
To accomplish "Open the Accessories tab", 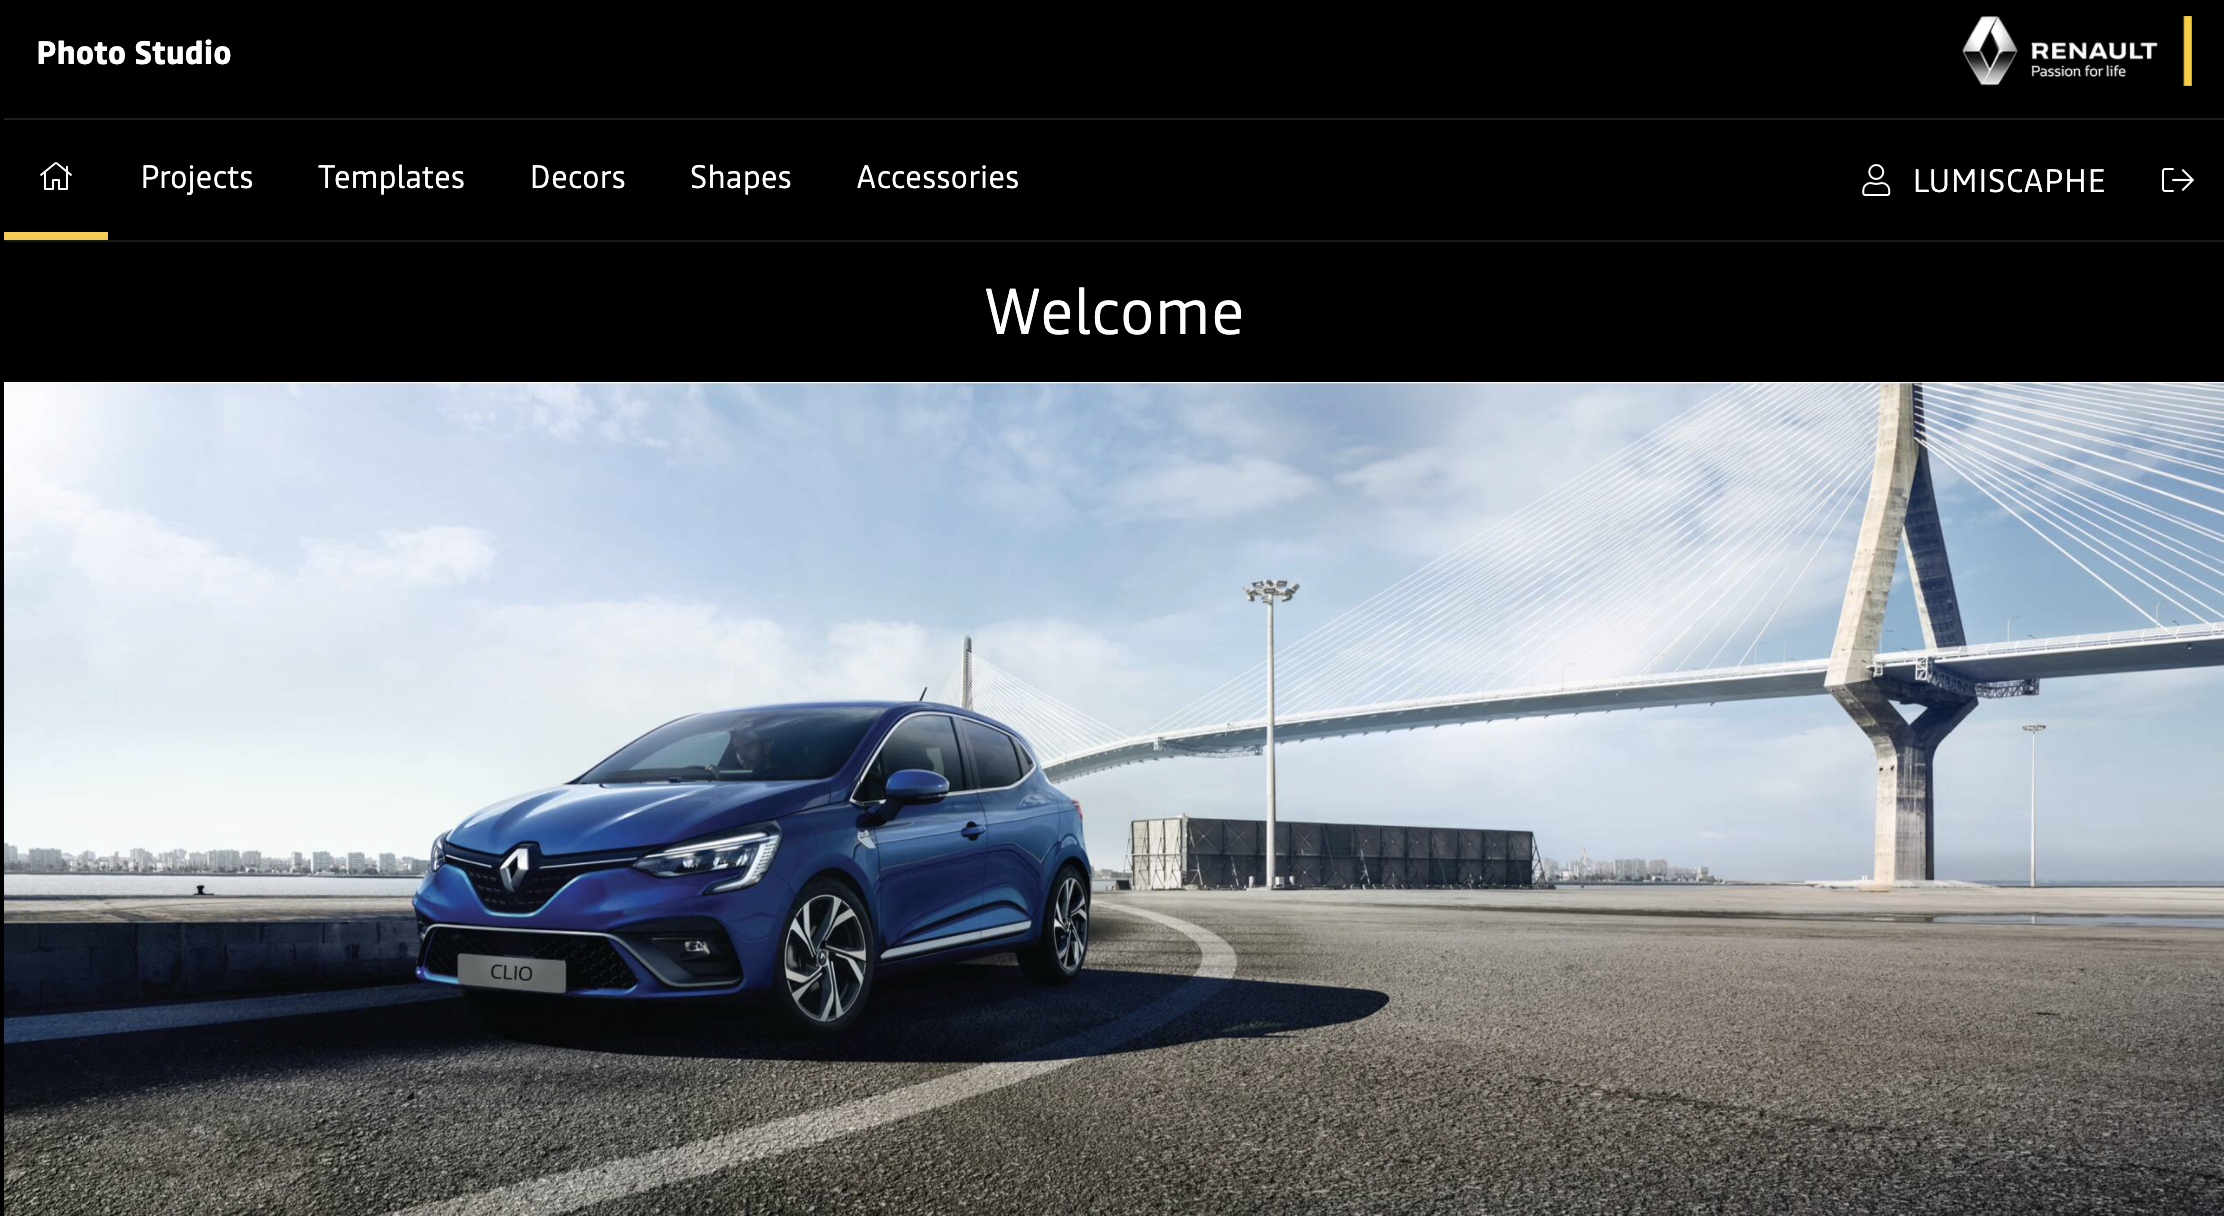I will (x=937, y=177).
